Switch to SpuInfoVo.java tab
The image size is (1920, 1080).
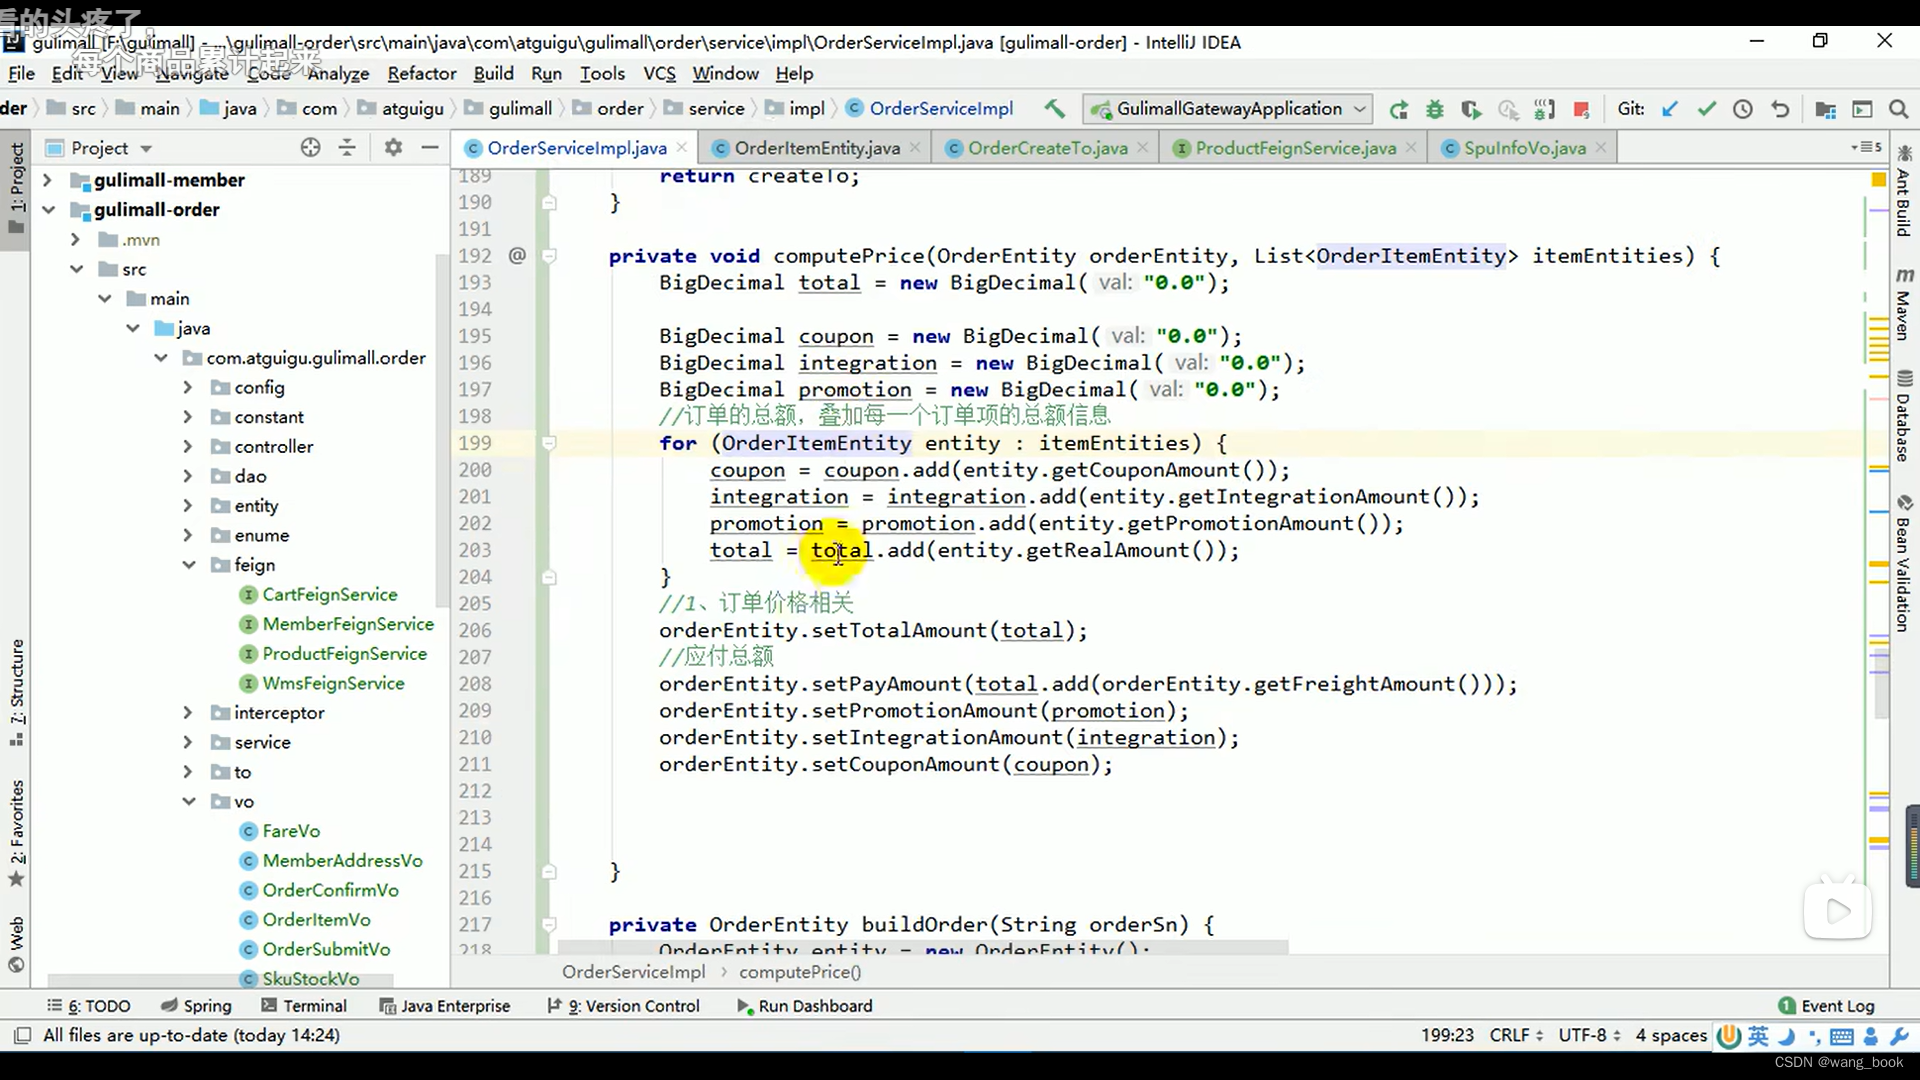(x=1524, y=148)
